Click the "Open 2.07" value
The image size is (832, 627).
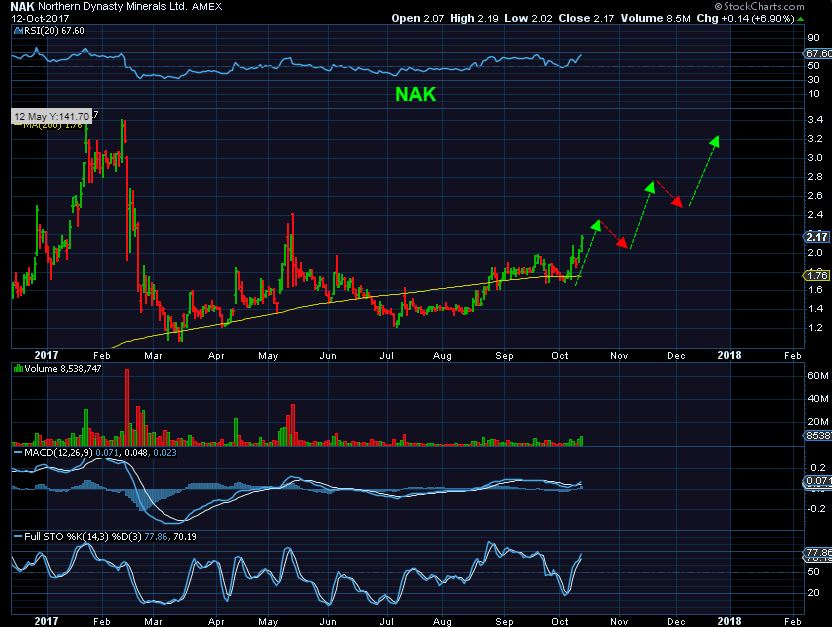tap(418, 18)
